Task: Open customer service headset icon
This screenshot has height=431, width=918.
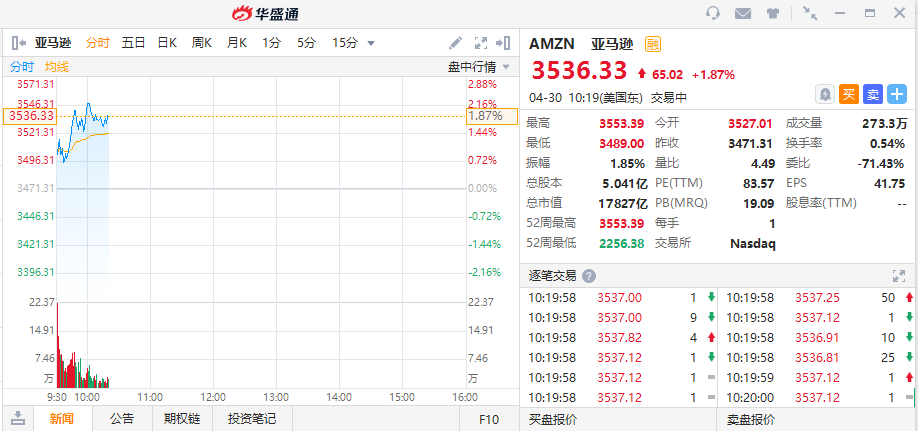Action: pos(713,14)
